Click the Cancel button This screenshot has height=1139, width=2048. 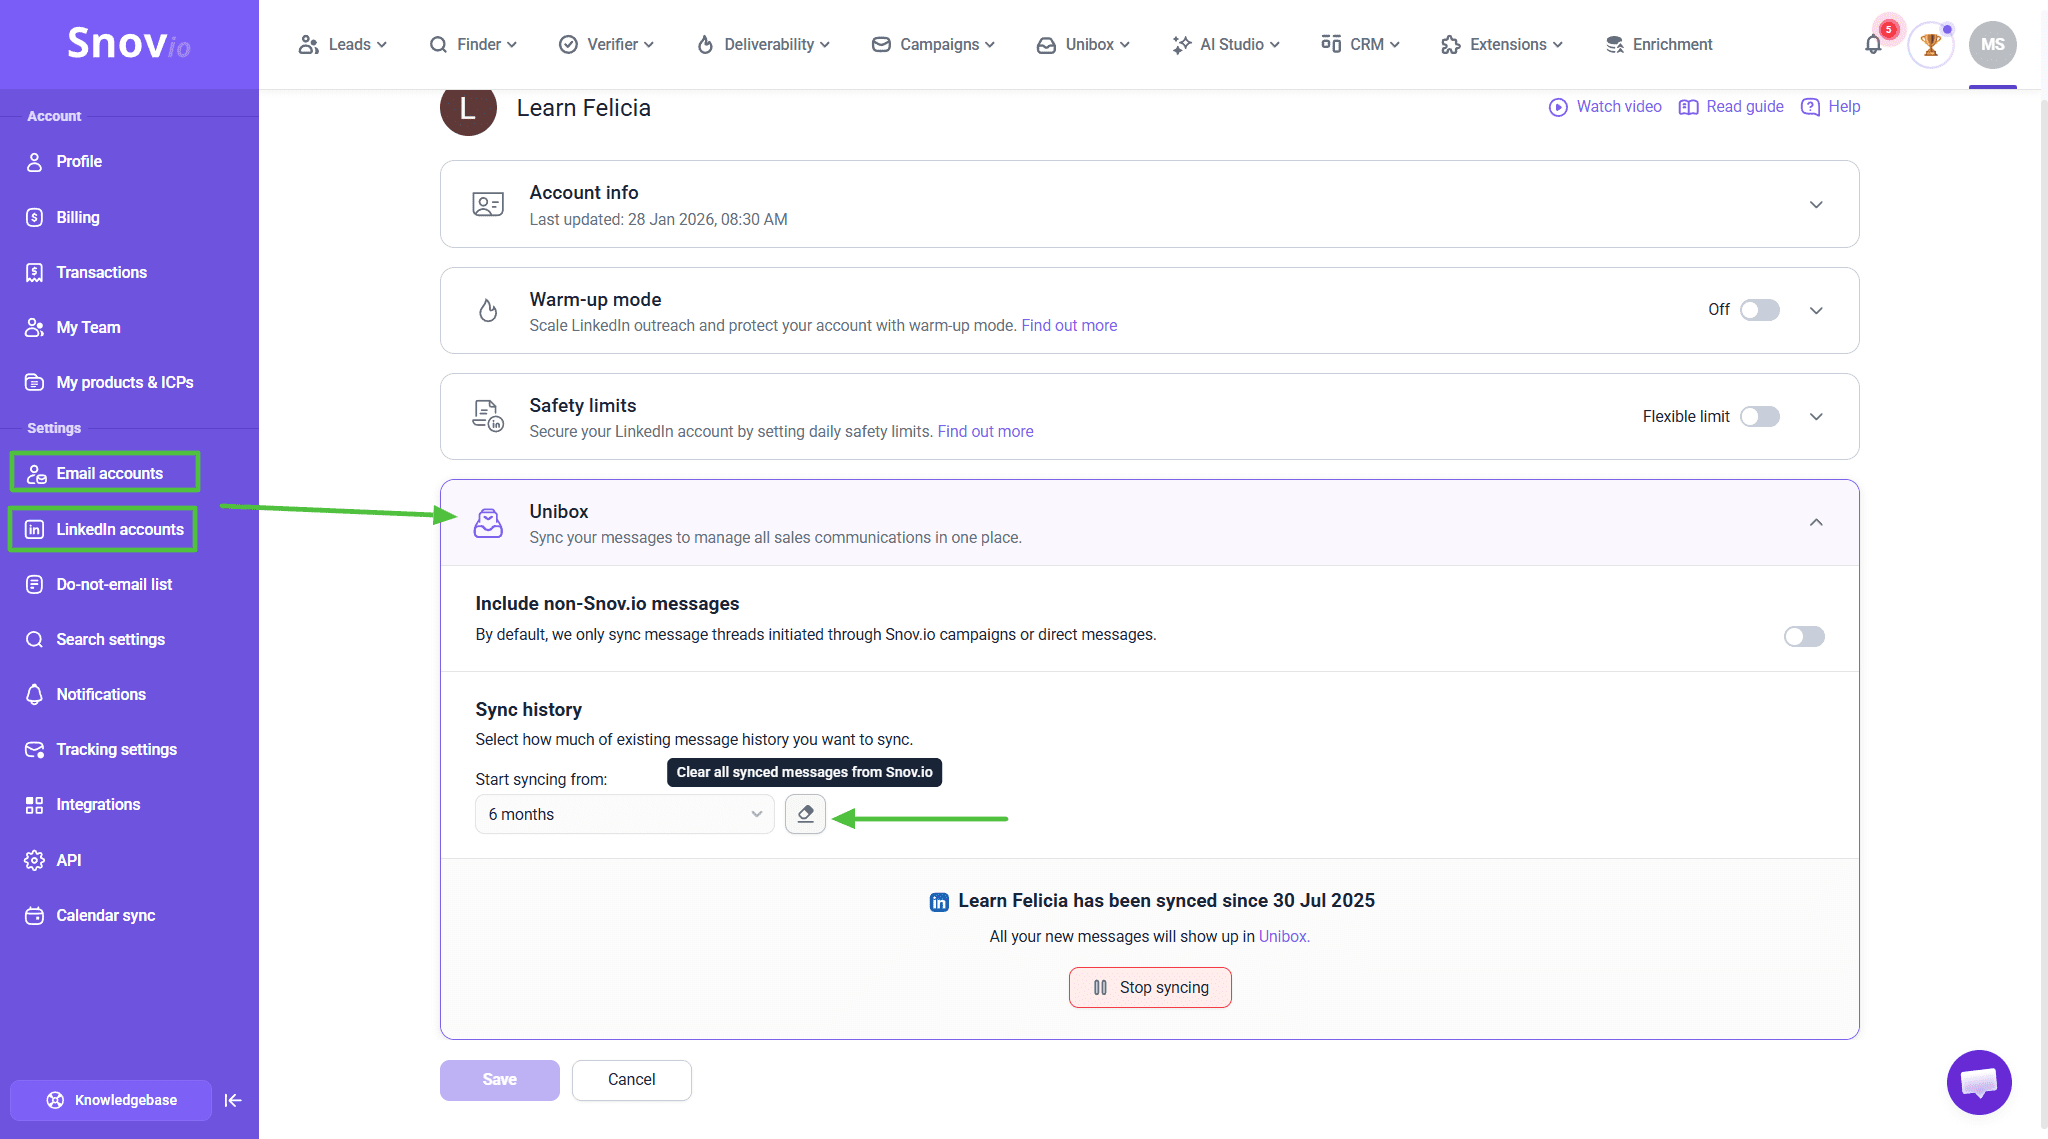[x=631, y=1080]
